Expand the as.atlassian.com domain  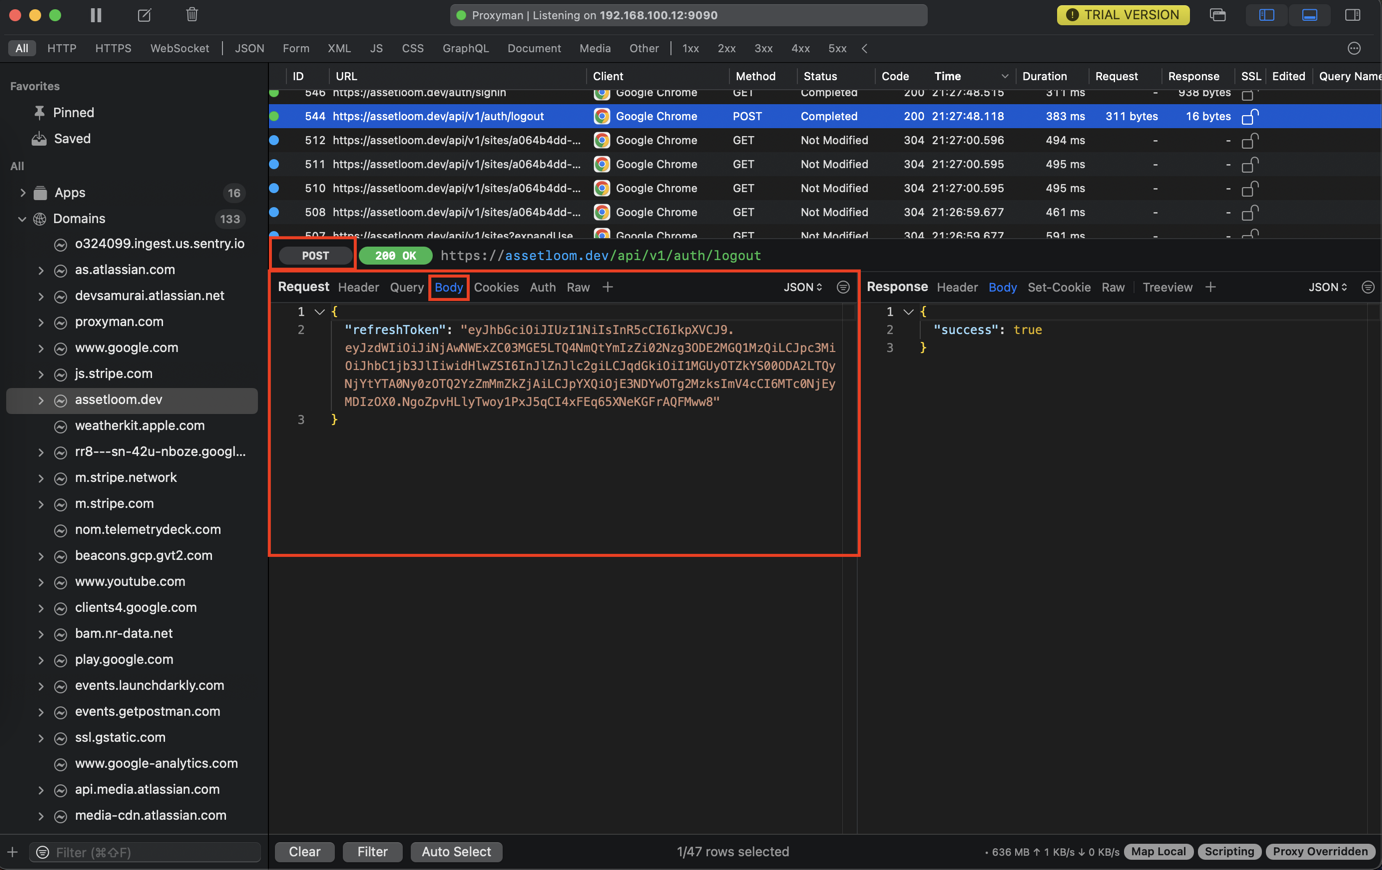coord(41,270)
